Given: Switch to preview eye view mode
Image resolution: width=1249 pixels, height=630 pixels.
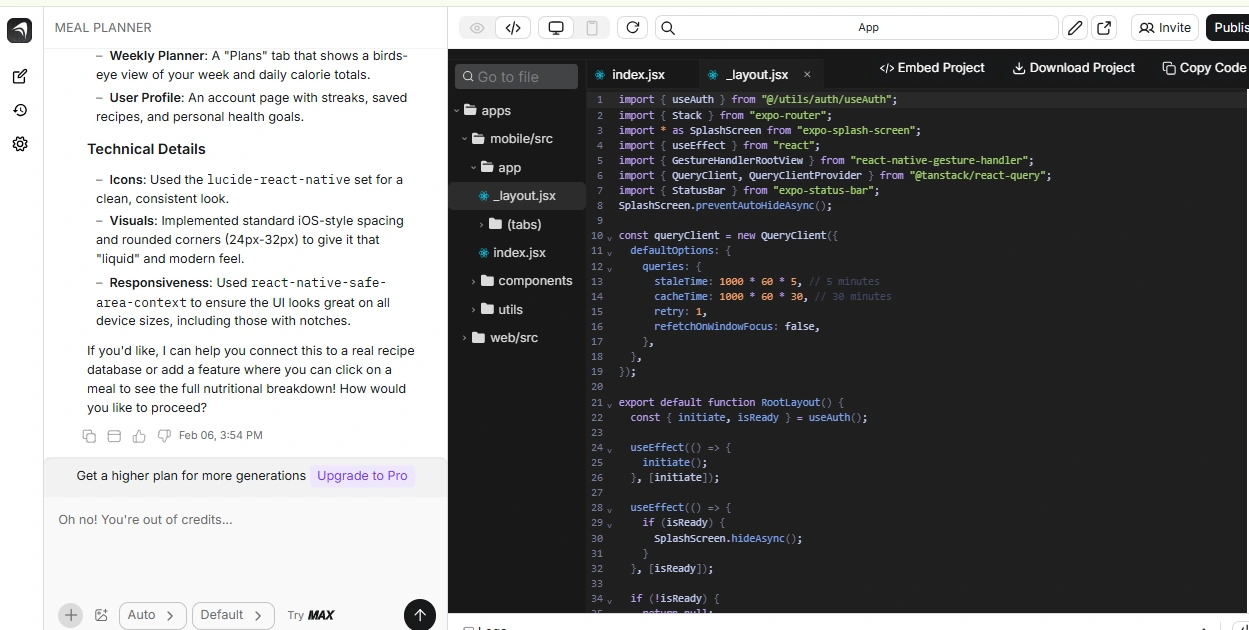Looking at the screenshot, I should [x=477, y=28].
